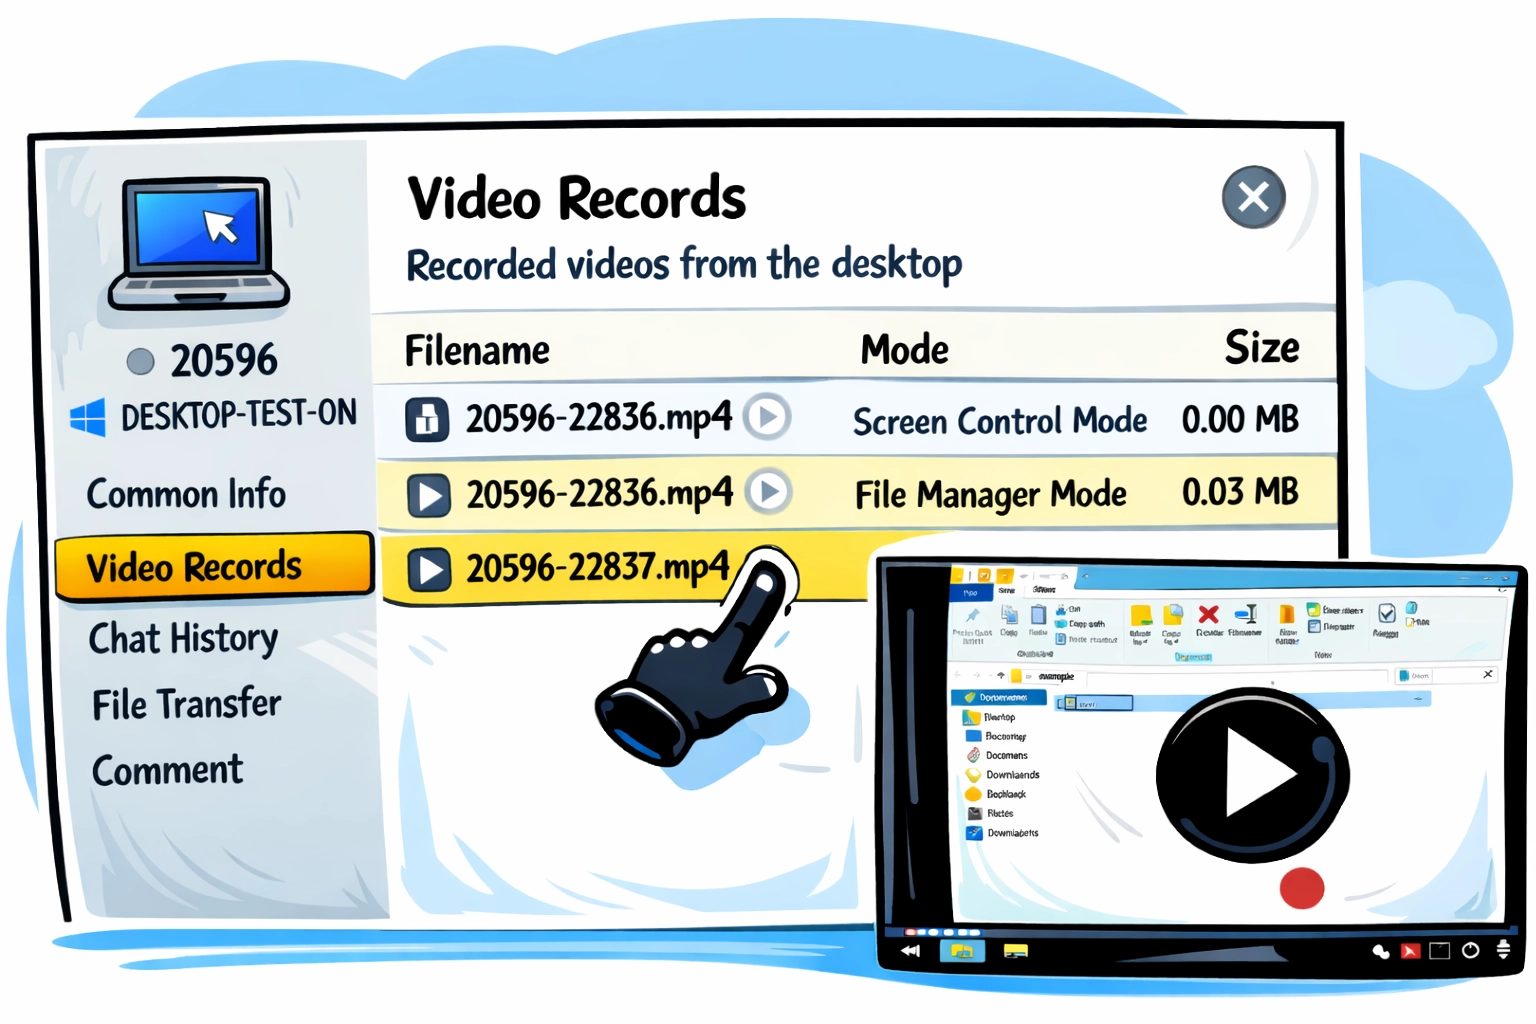The image size is (1536, 1024).
Task: Open the Comment section
Action: pyautogui.click(x=167, y=770)
